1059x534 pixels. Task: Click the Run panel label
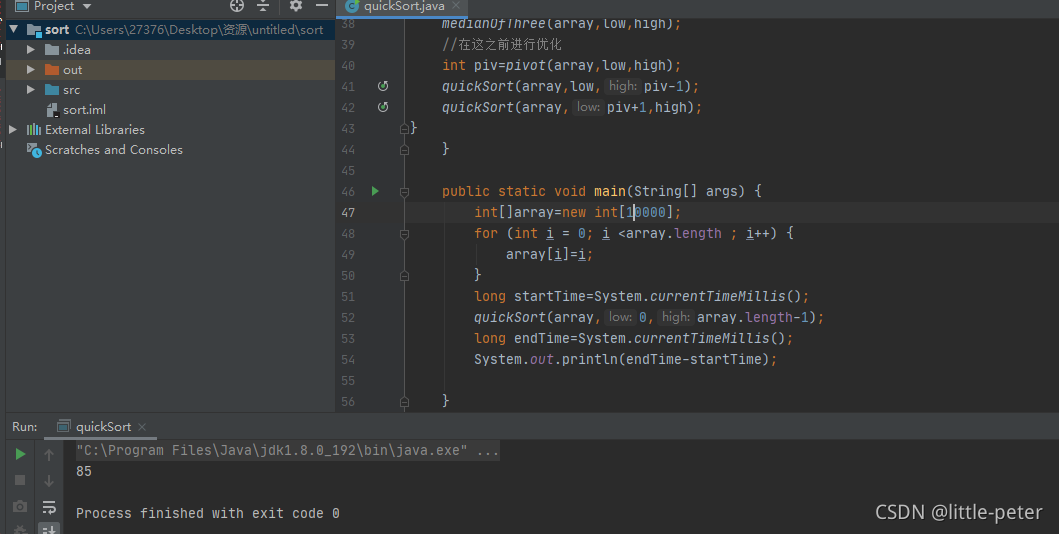click(x=25, y=427)
